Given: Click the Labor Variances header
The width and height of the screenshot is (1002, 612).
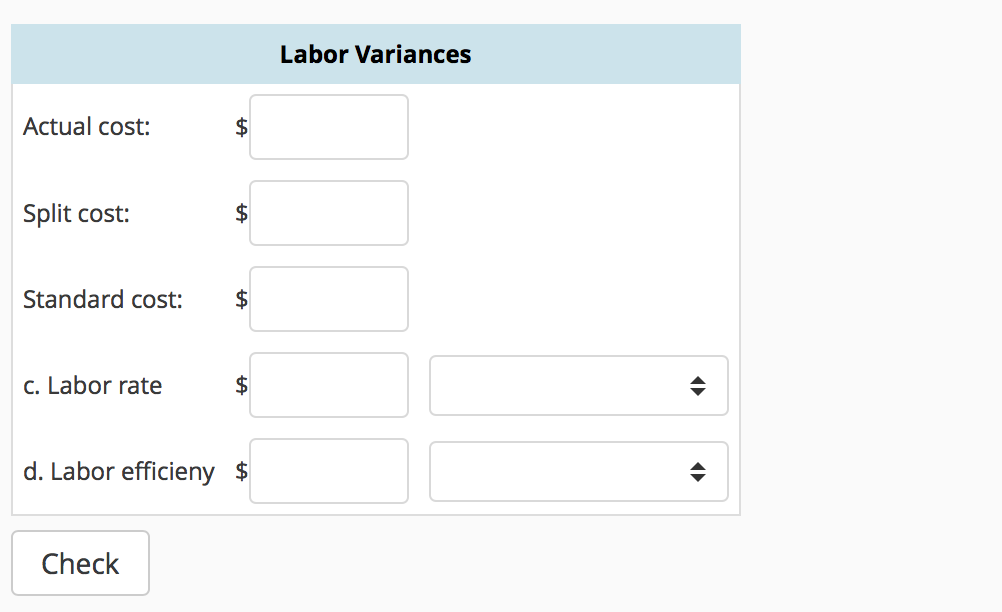Looking at the screenshot, I should (375, 54).
